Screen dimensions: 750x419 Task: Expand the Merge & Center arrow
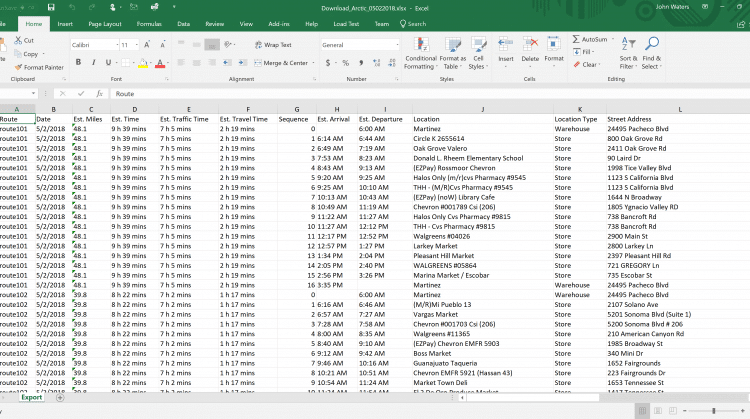tap(314, 63)
